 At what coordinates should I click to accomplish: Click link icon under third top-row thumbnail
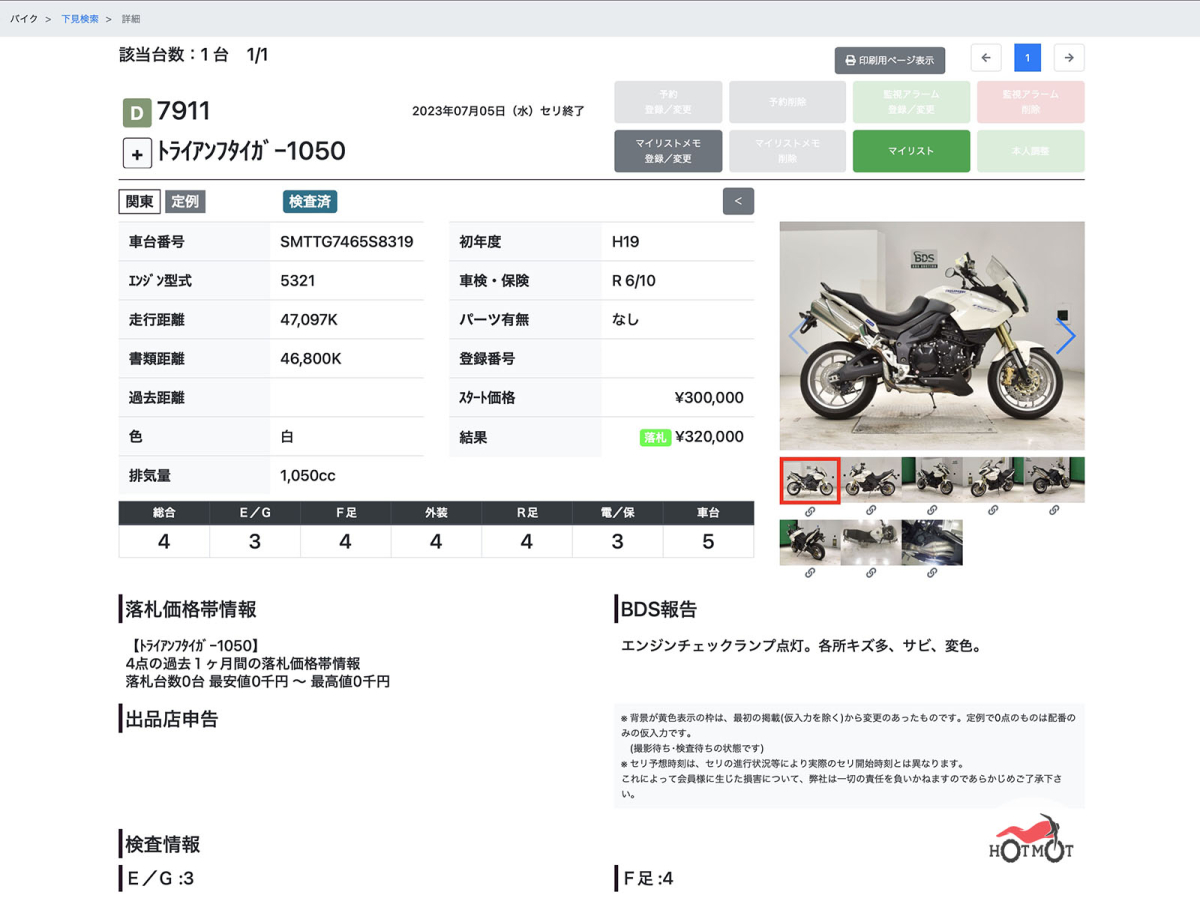[932, 511]
